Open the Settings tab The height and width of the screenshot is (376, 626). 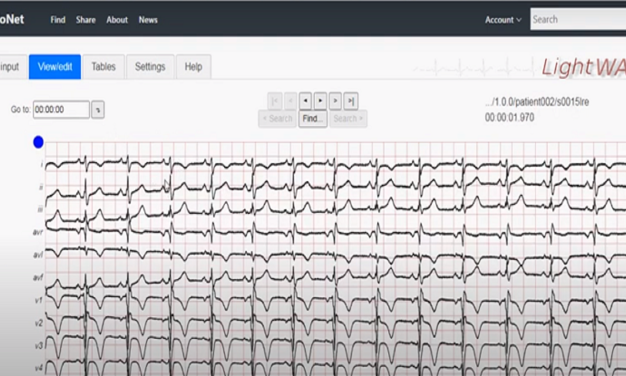point(150,67)
